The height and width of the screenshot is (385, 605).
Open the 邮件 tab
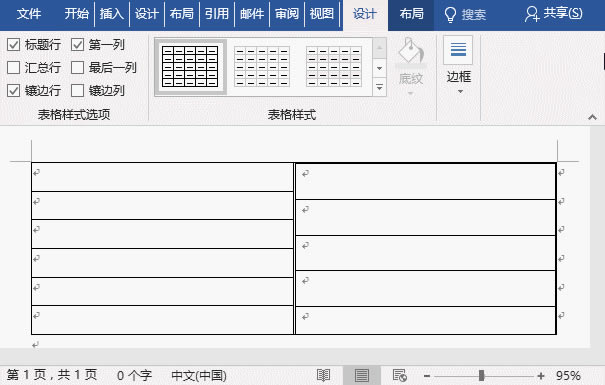[x=252, y=14]
